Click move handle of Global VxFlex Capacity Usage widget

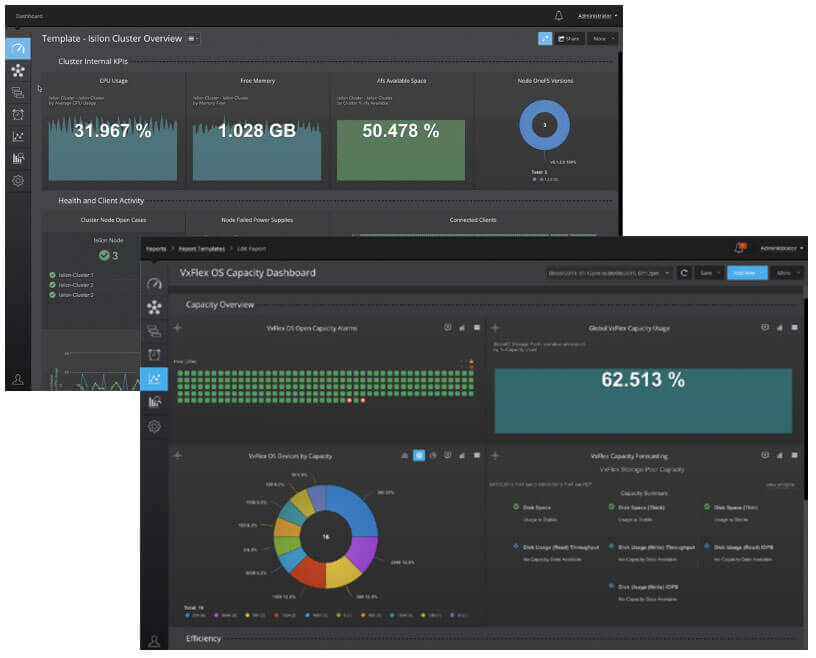(495, 328)
